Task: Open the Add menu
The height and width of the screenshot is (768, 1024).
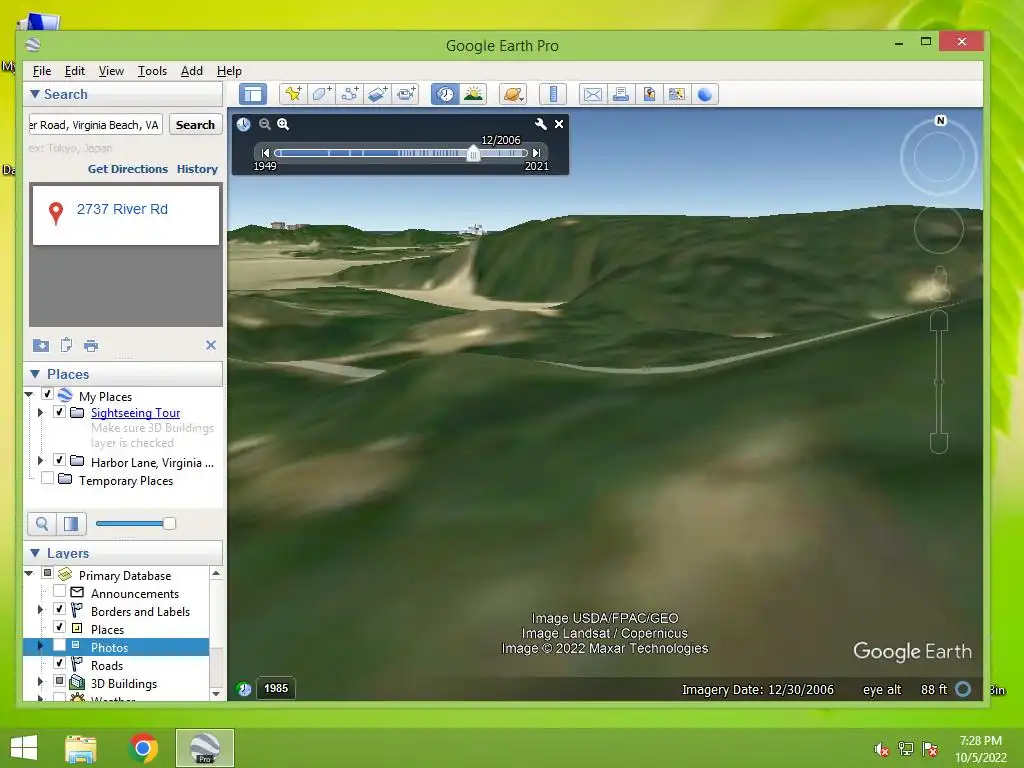Action: [191, 71]
